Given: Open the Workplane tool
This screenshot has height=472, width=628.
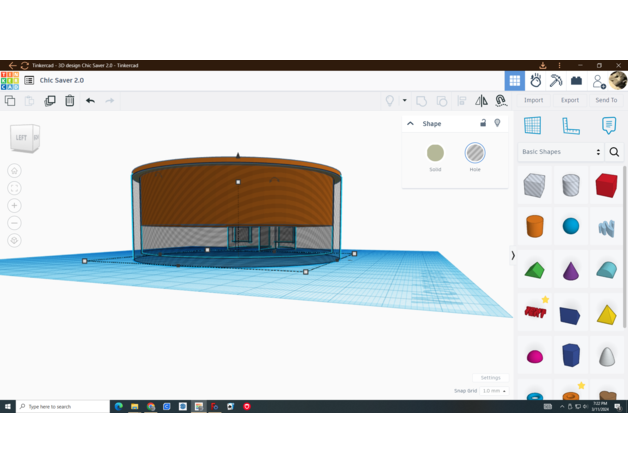Looking at the screenshot, I should (x=532, y=125).
